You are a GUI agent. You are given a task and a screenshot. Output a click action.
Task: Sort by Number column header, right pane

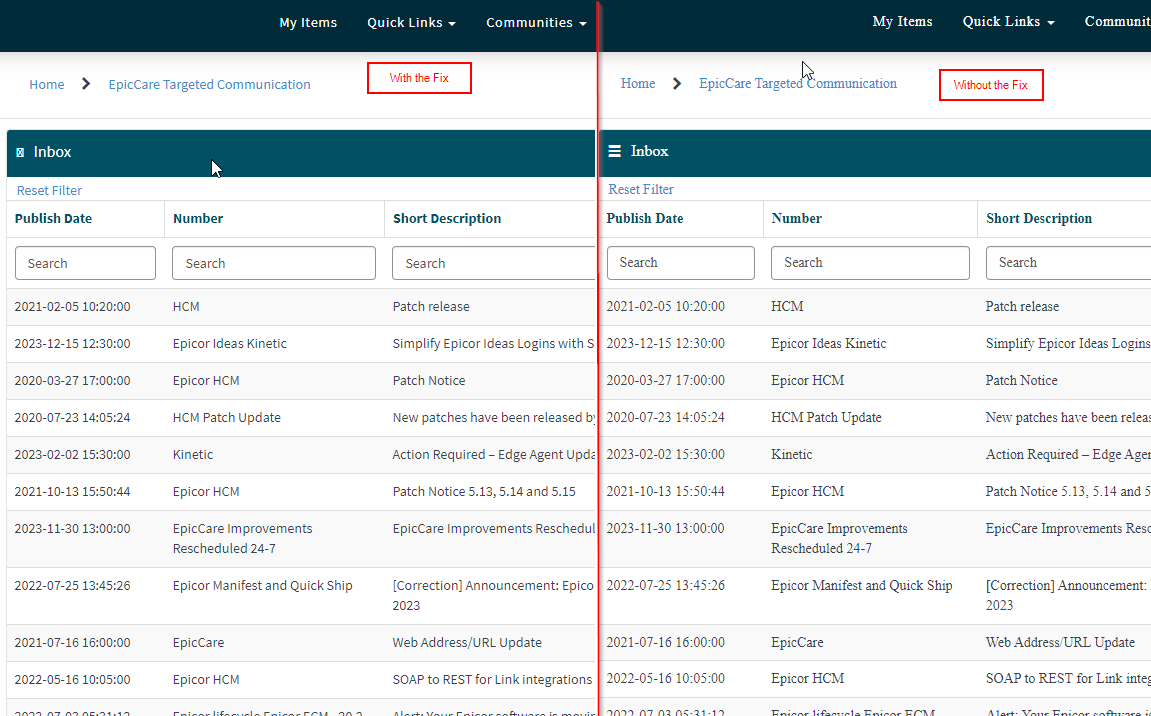(796, 218)
